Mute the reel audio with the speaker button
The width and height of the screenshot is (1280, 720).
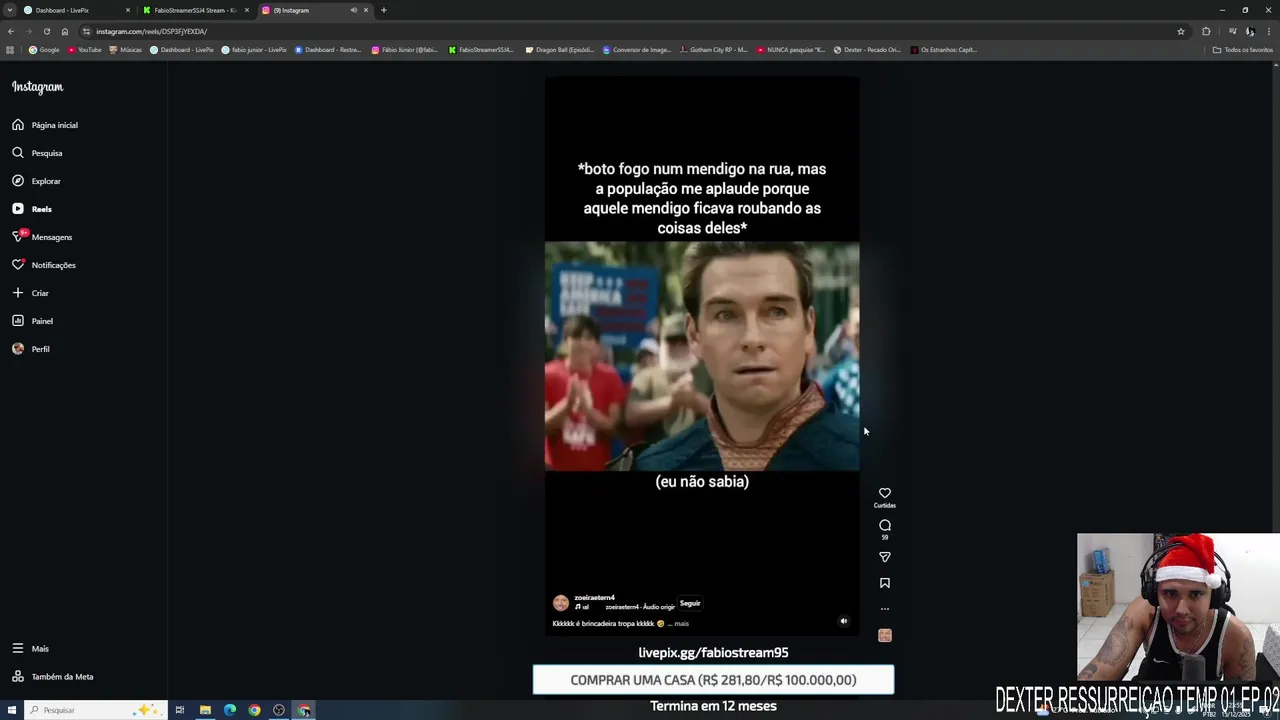843,621
